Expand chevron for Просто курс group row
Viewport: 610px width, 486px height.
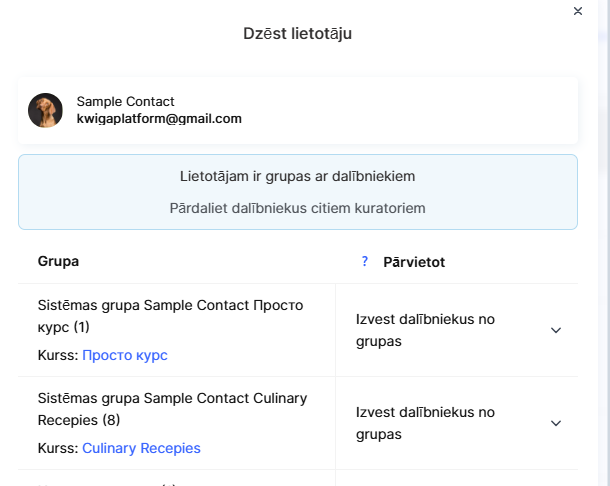pos(556,331)
